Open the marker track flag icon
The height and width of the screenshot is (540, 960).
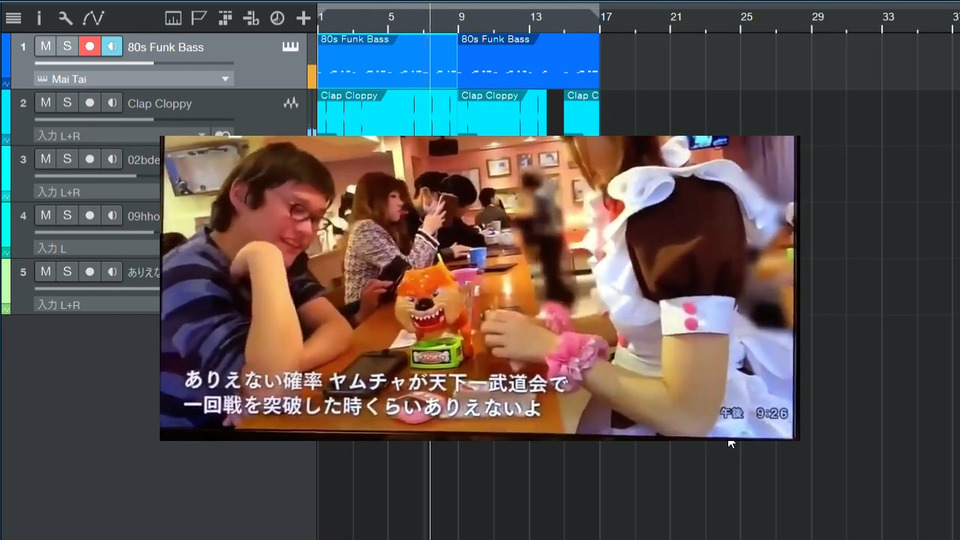[x=198, y=18]
